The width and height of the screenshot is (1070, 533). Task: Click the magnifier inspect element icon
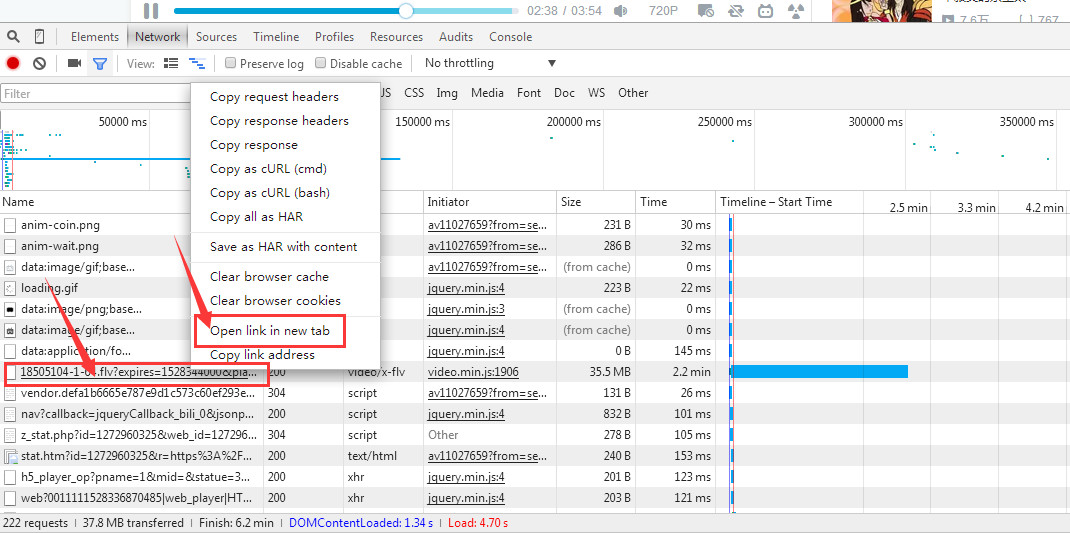tap(13, 37)
